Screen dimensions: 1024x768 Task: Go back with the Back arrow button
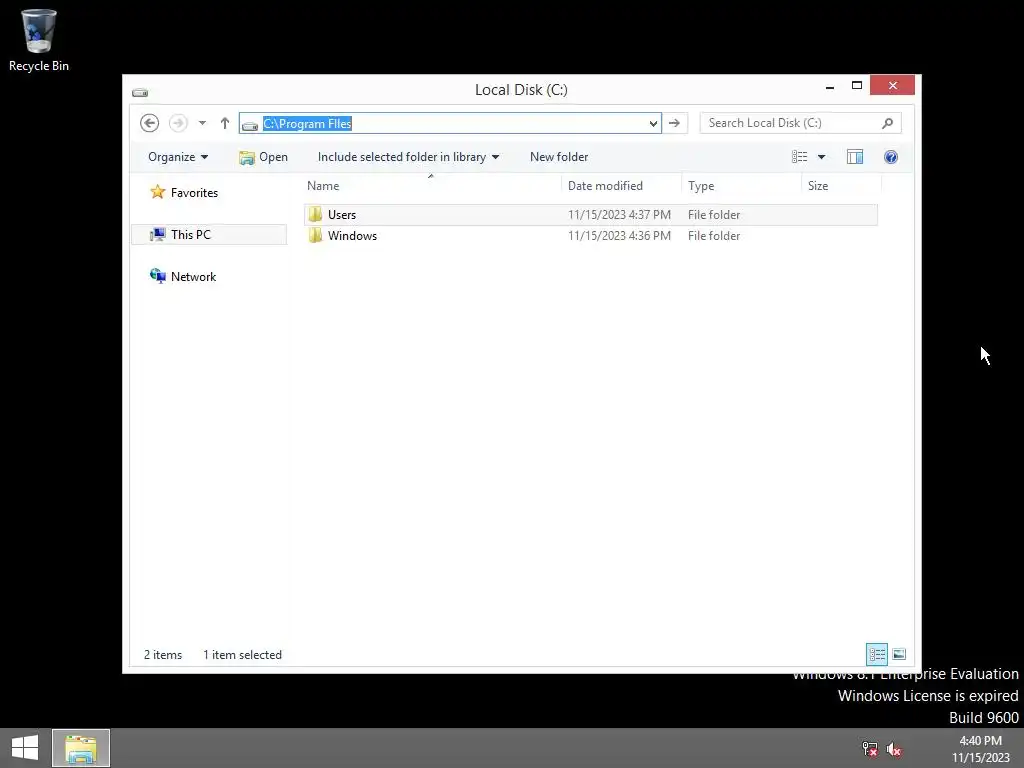point(150,123)
